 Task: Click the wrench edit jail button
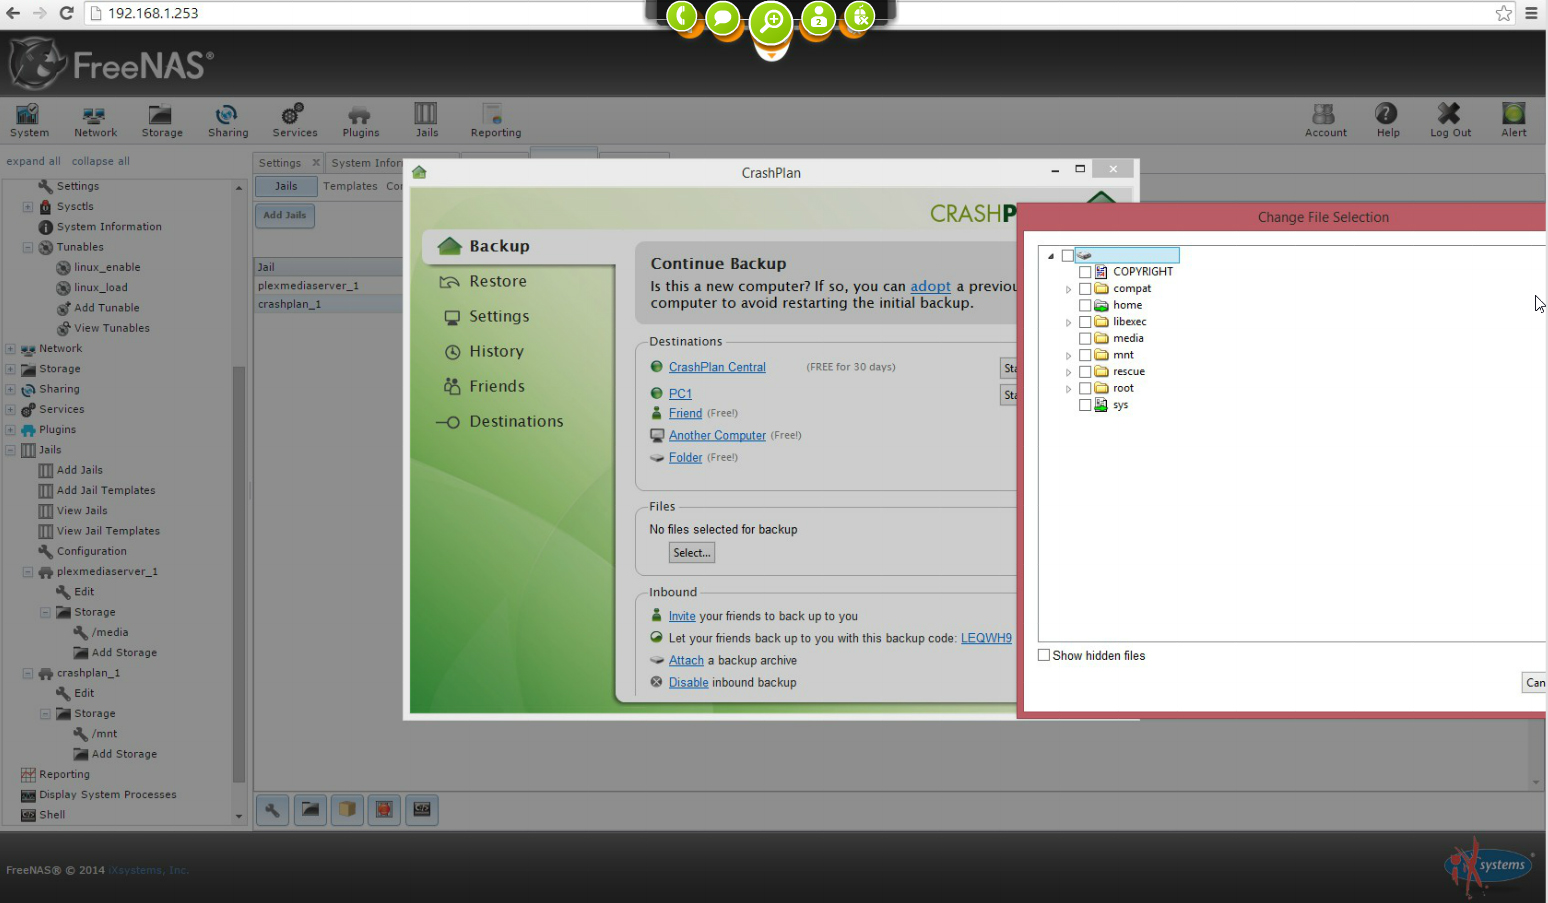coord(272,809)
